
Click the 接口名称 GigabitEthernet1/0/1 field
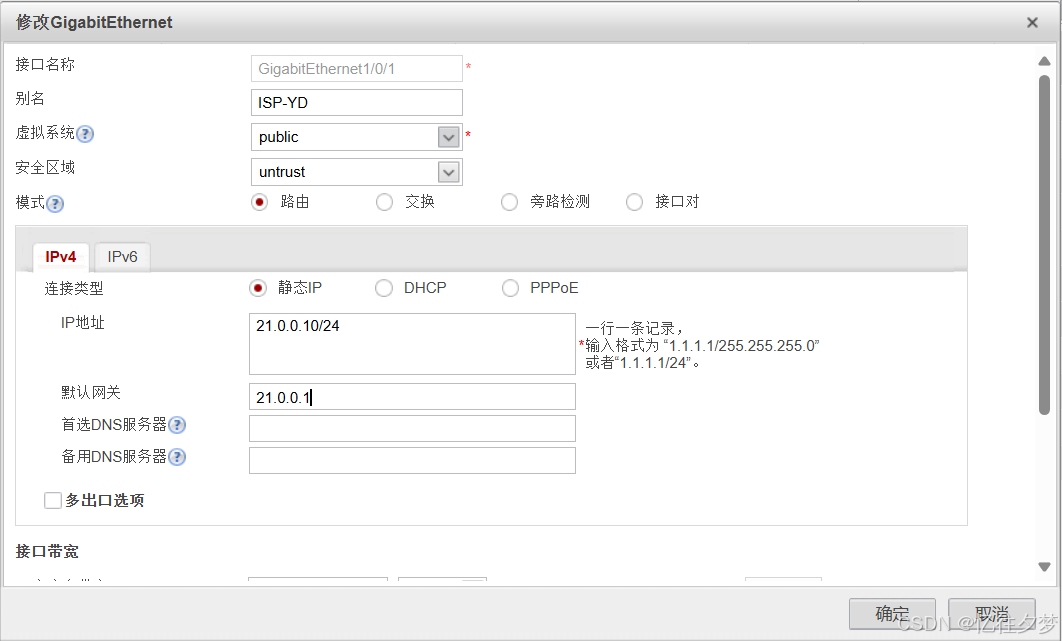pyautogui.click(x=356, y=68)
